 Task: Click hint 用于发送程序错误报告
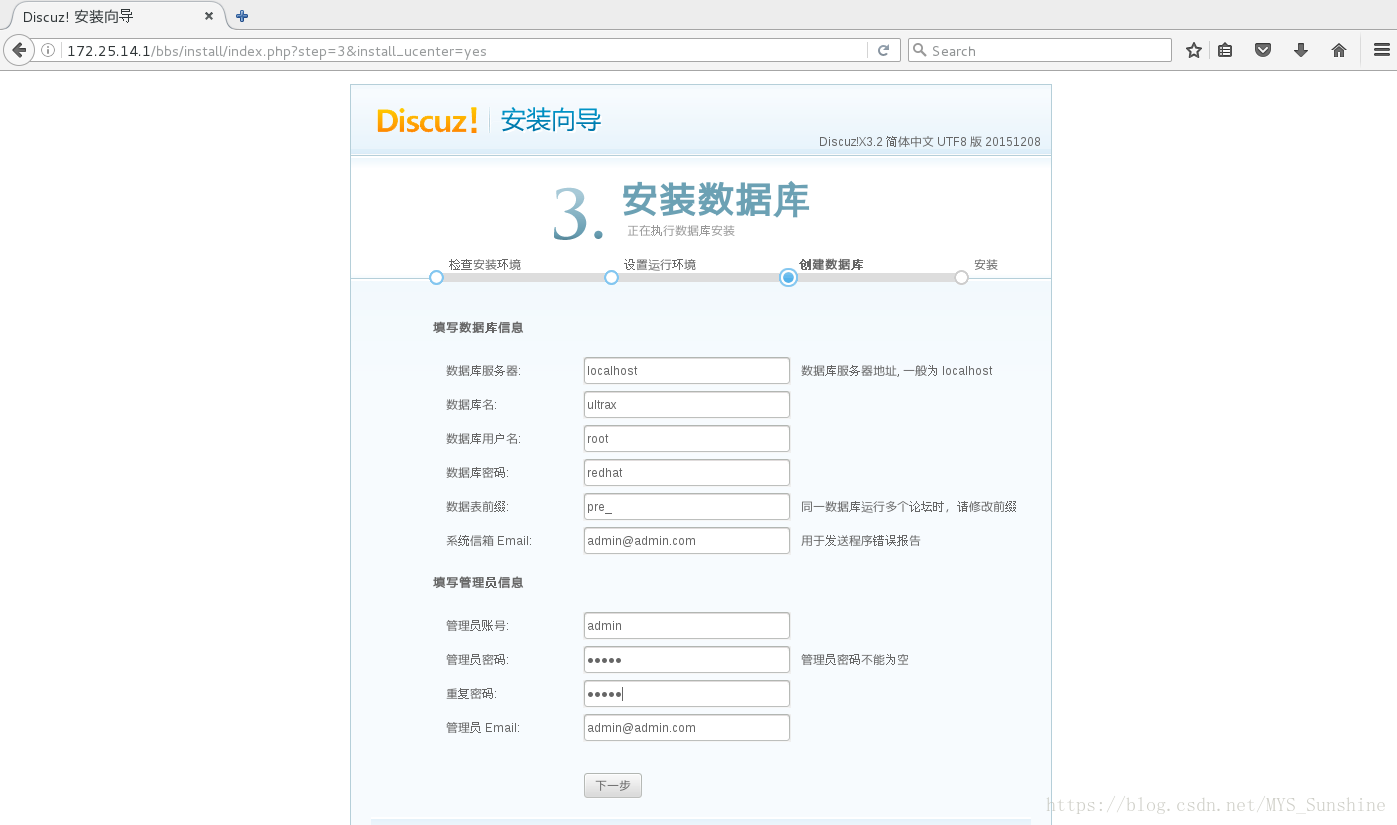(861, 540)
